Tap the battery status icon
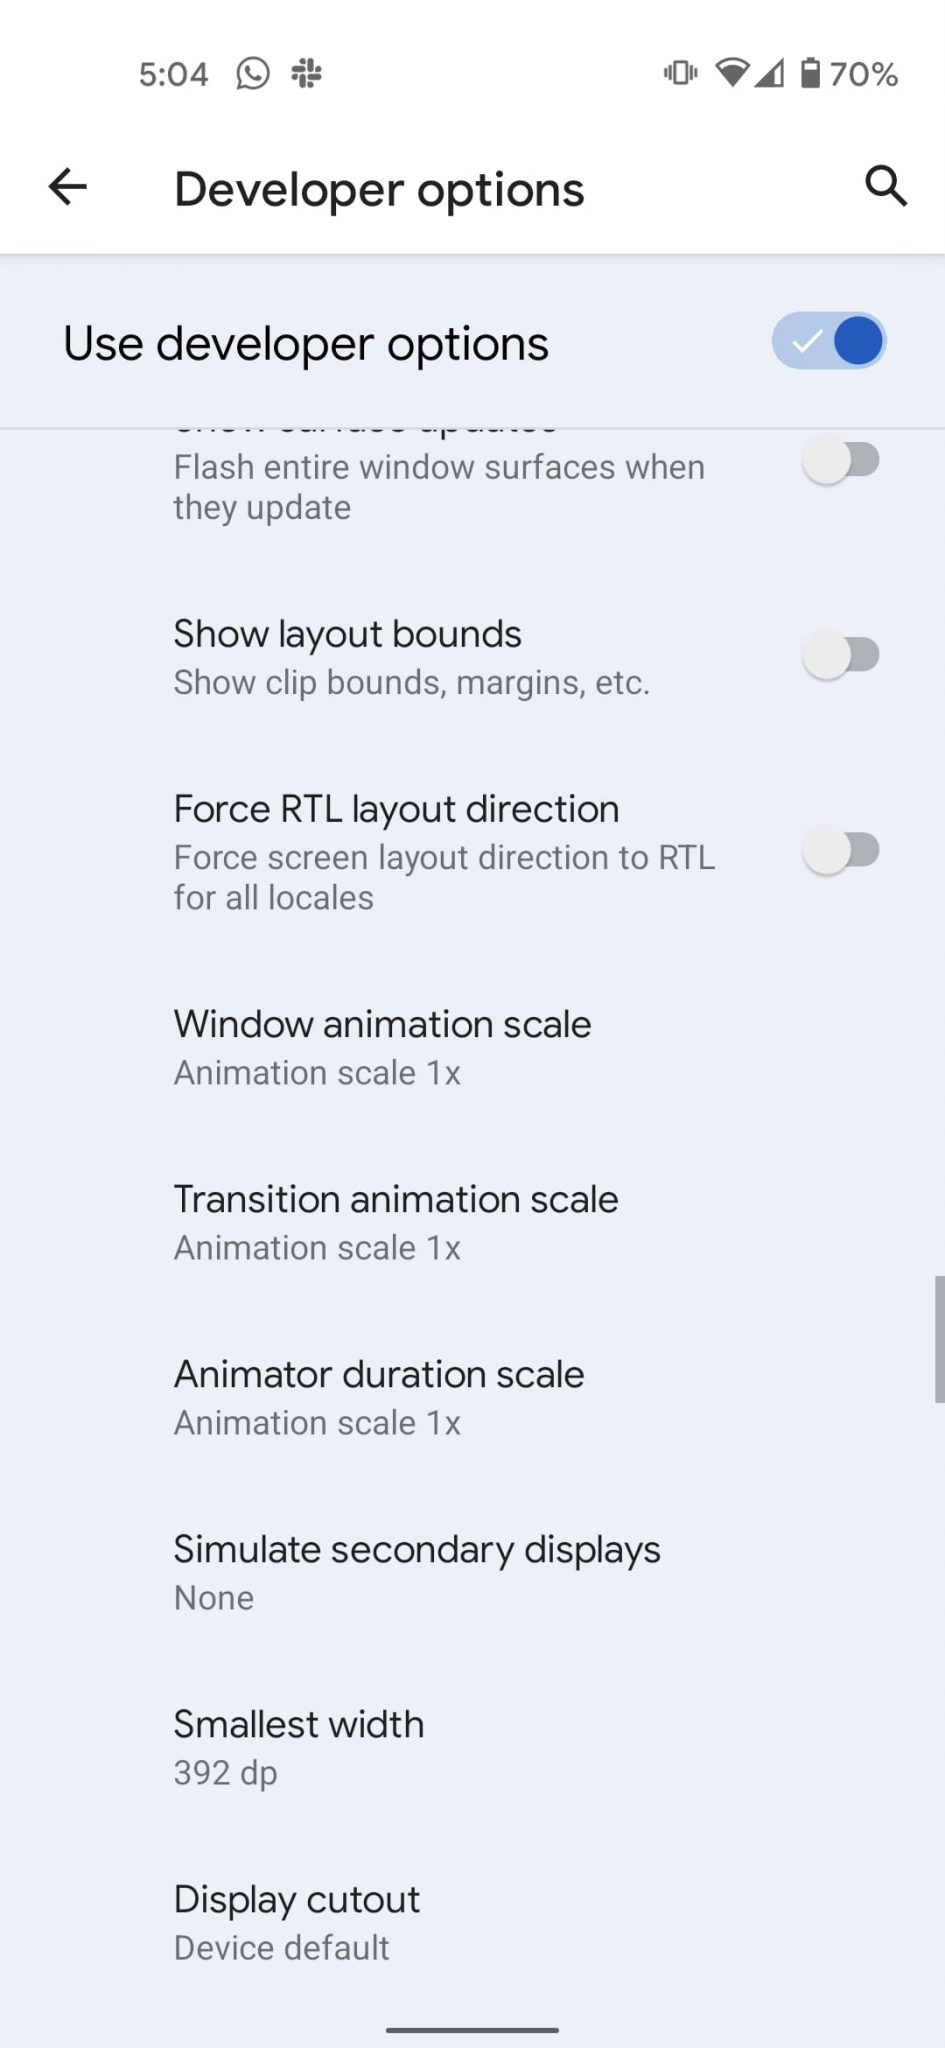Image resolution: width=945 pixels, height=2048 pixels. [810, 73]
